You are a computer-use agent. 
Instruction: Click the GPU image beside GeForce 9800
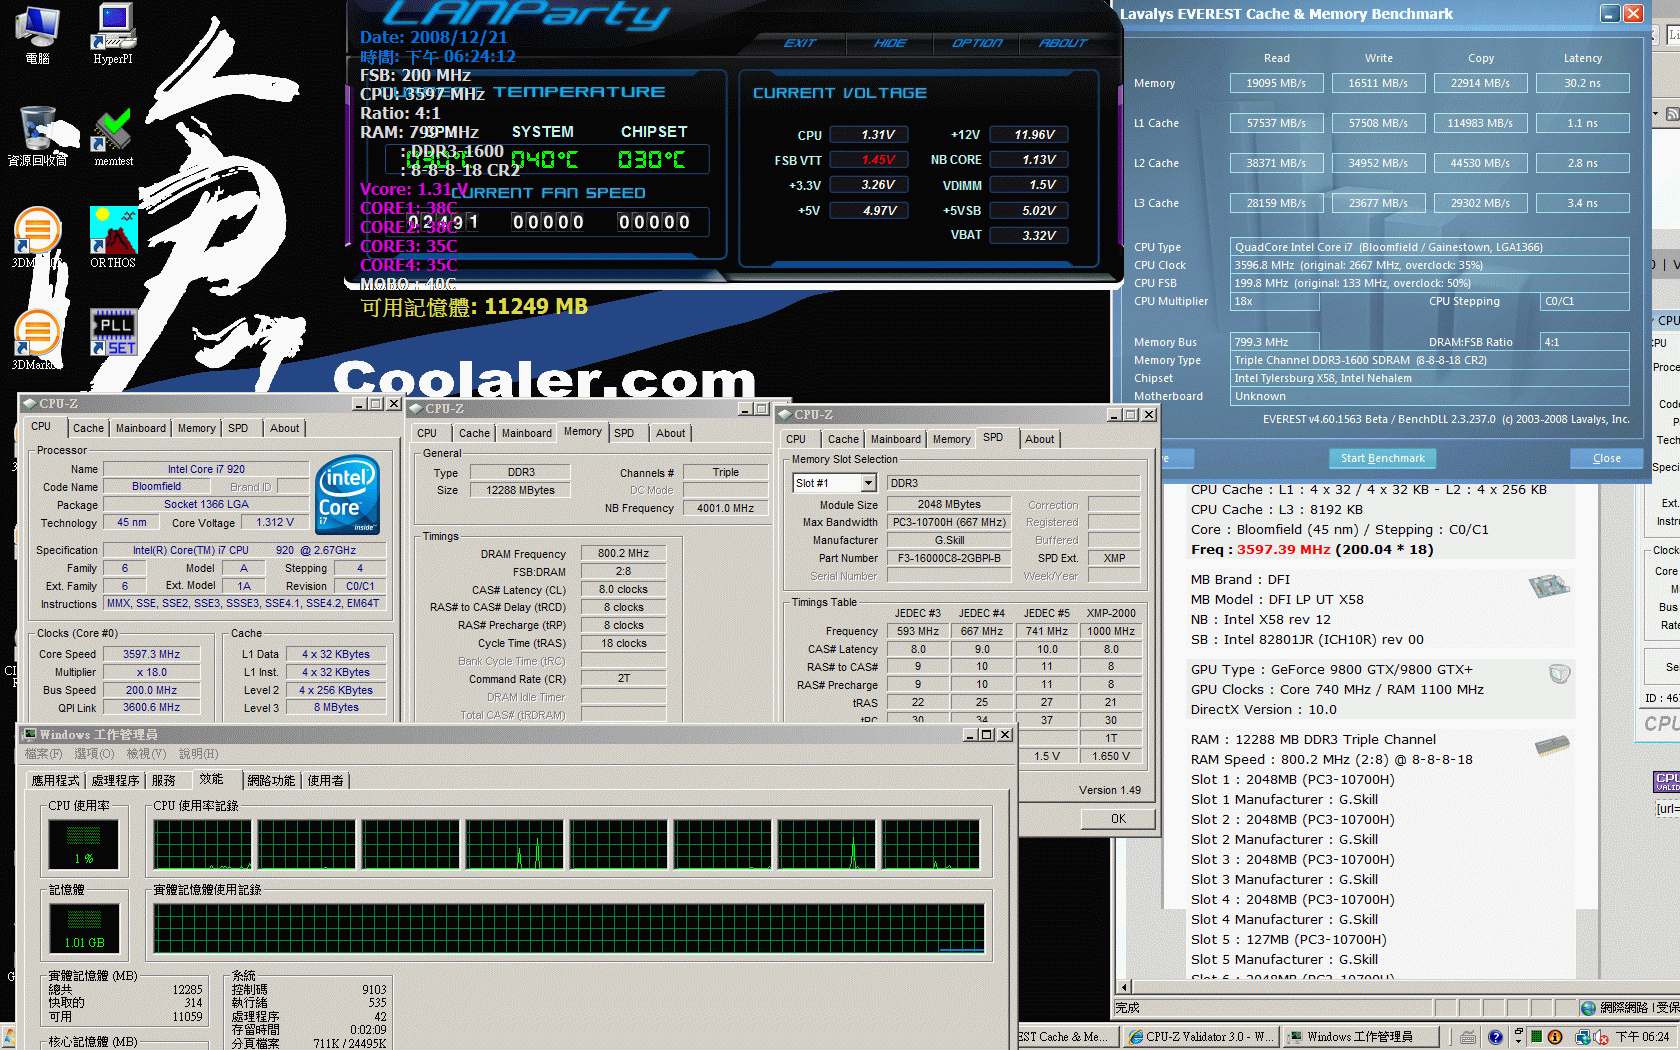(1559, 674)
